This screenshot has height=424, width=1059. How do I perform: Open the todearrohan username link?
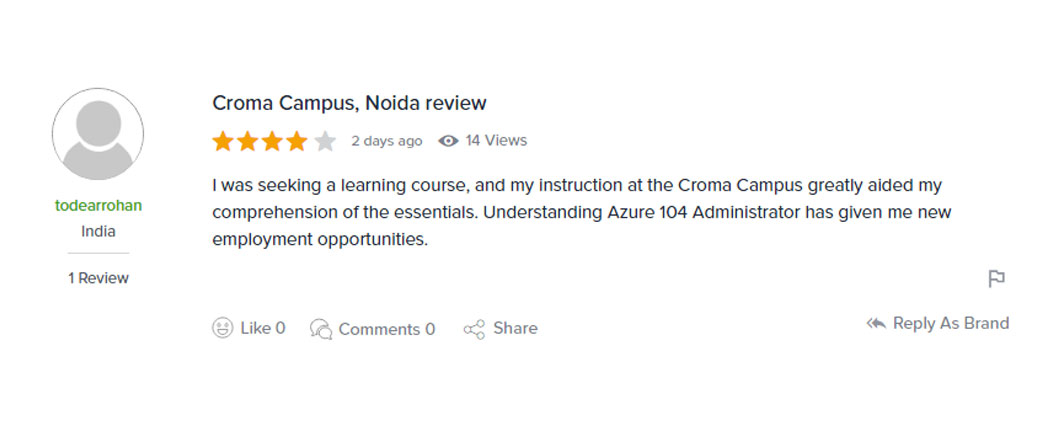[x=98, y=206]
